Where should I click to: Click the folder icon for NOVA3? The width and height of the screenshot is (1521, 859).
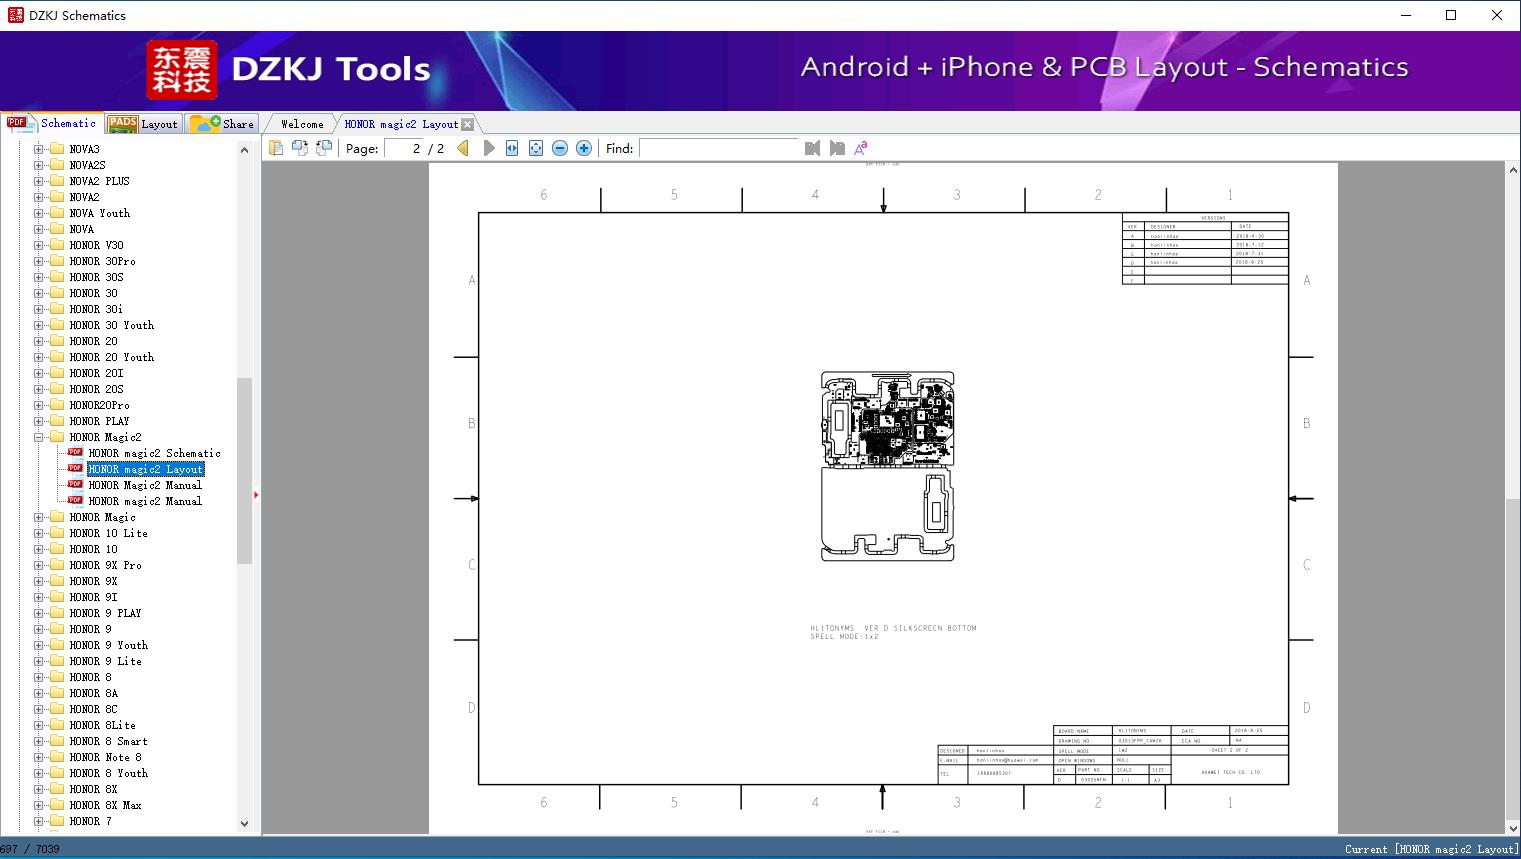[x=57, y=149]
